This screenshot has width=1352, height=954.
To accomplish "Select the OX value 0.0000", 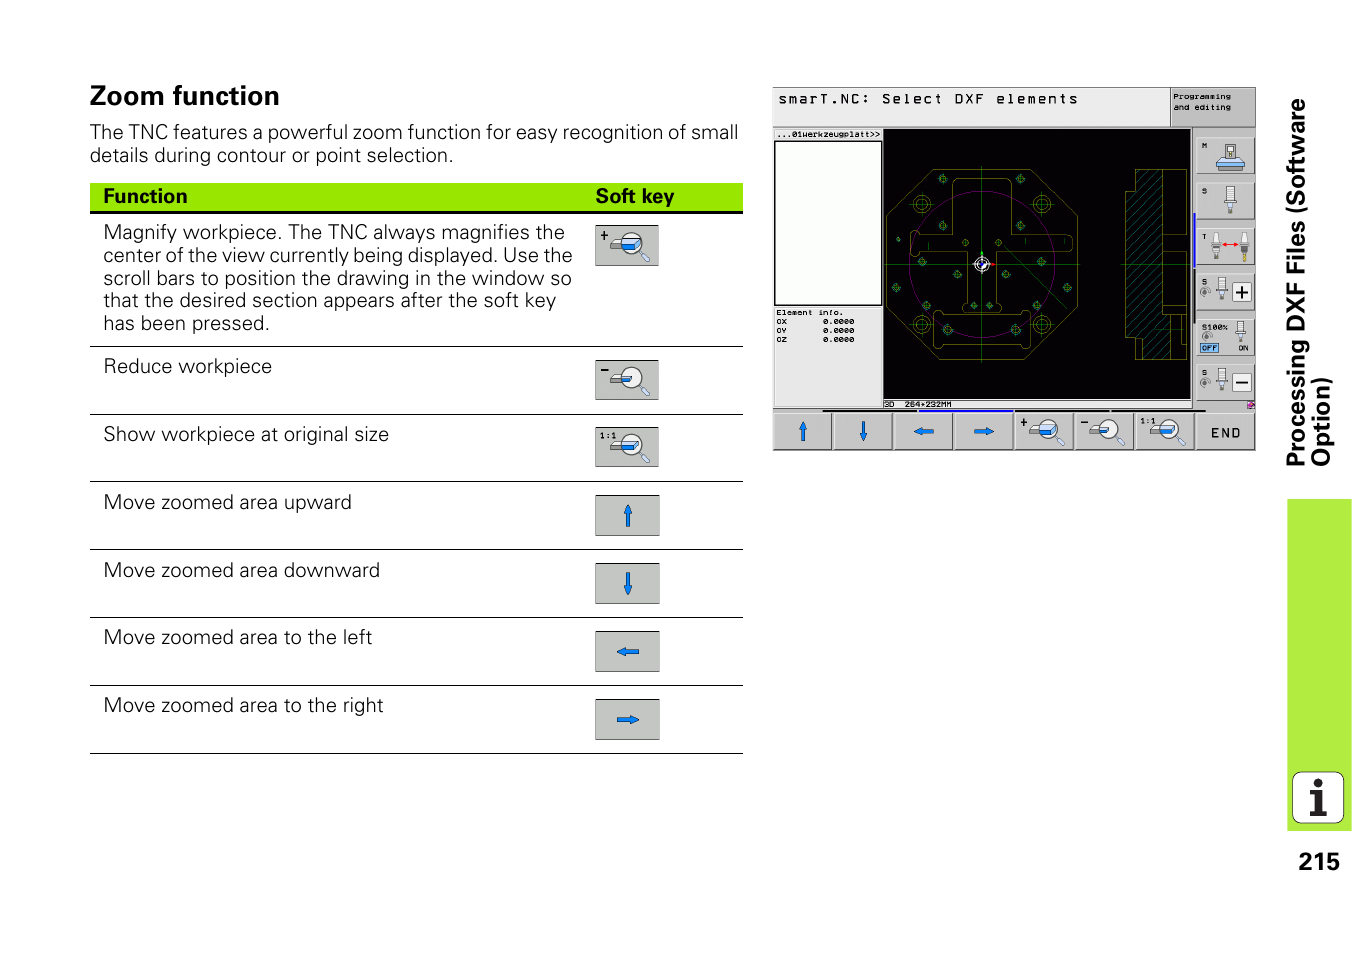I will pyautogui.click(x=838, y=322).
